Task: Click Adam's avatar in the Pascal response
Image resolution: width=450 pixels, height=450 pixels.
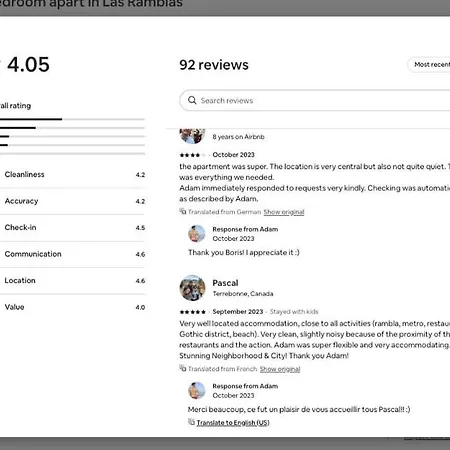Action: coord(197,390)
